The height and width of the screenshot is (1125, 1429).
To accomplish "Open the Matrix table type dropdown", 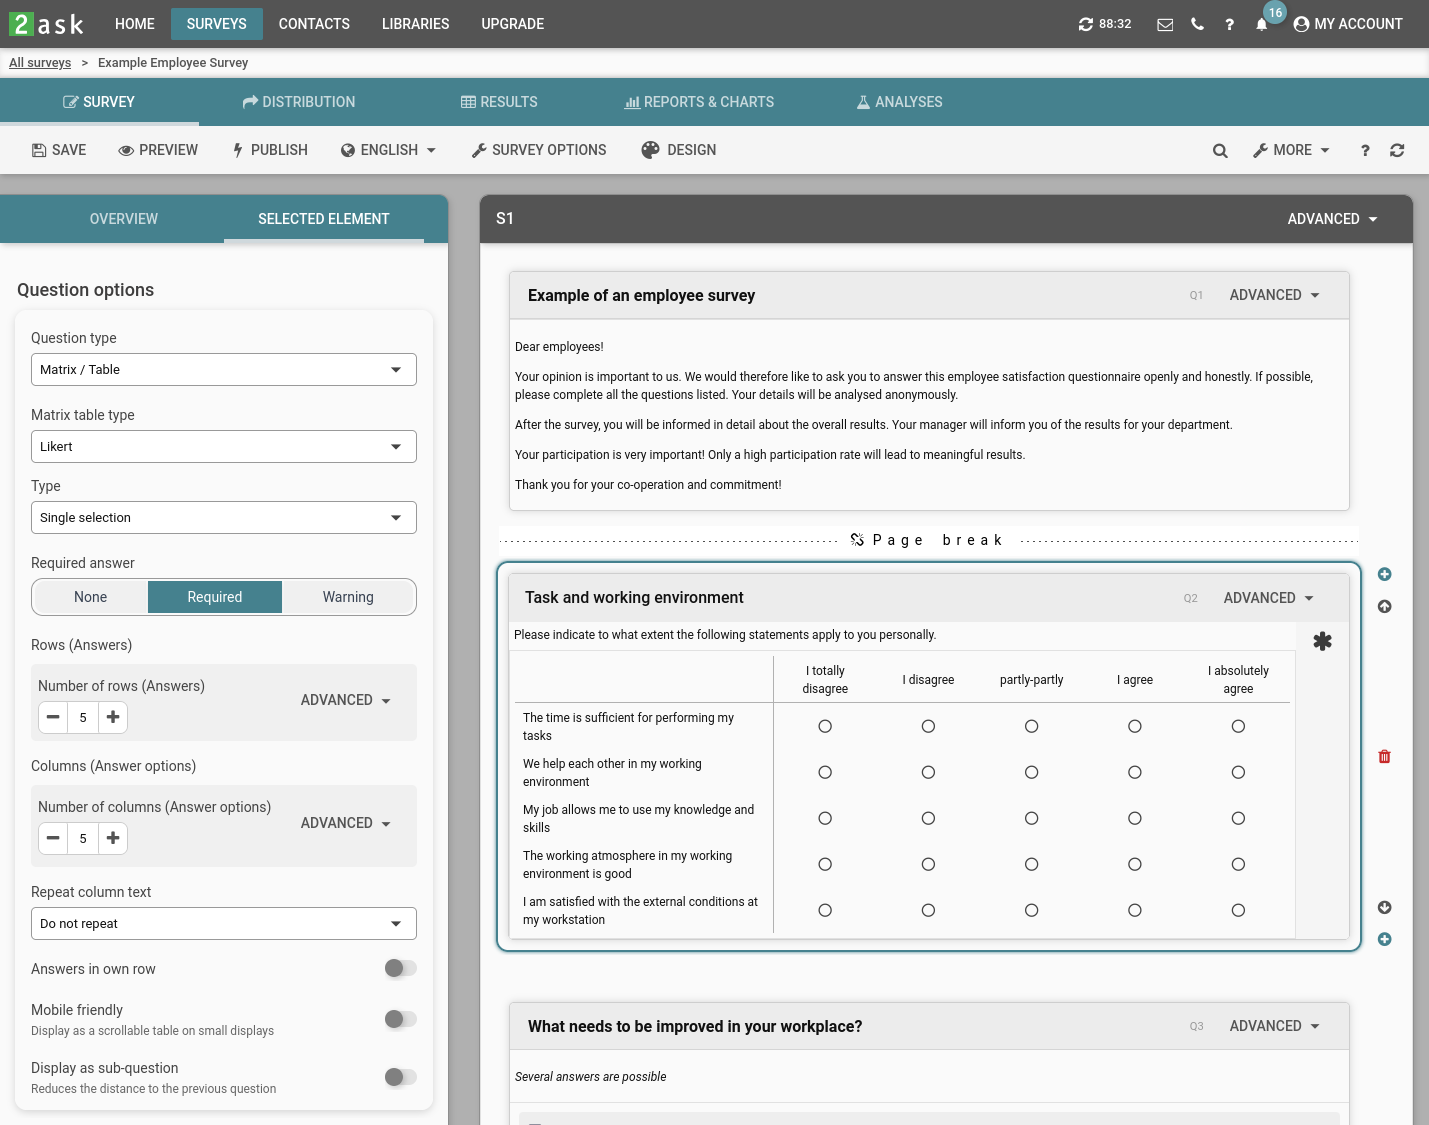I will coord(223,447).
